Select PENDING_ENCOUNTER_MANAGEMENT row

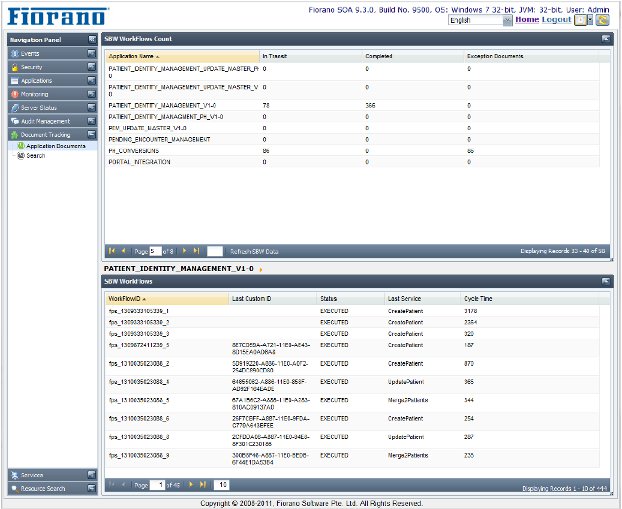(x=353, y=140)
